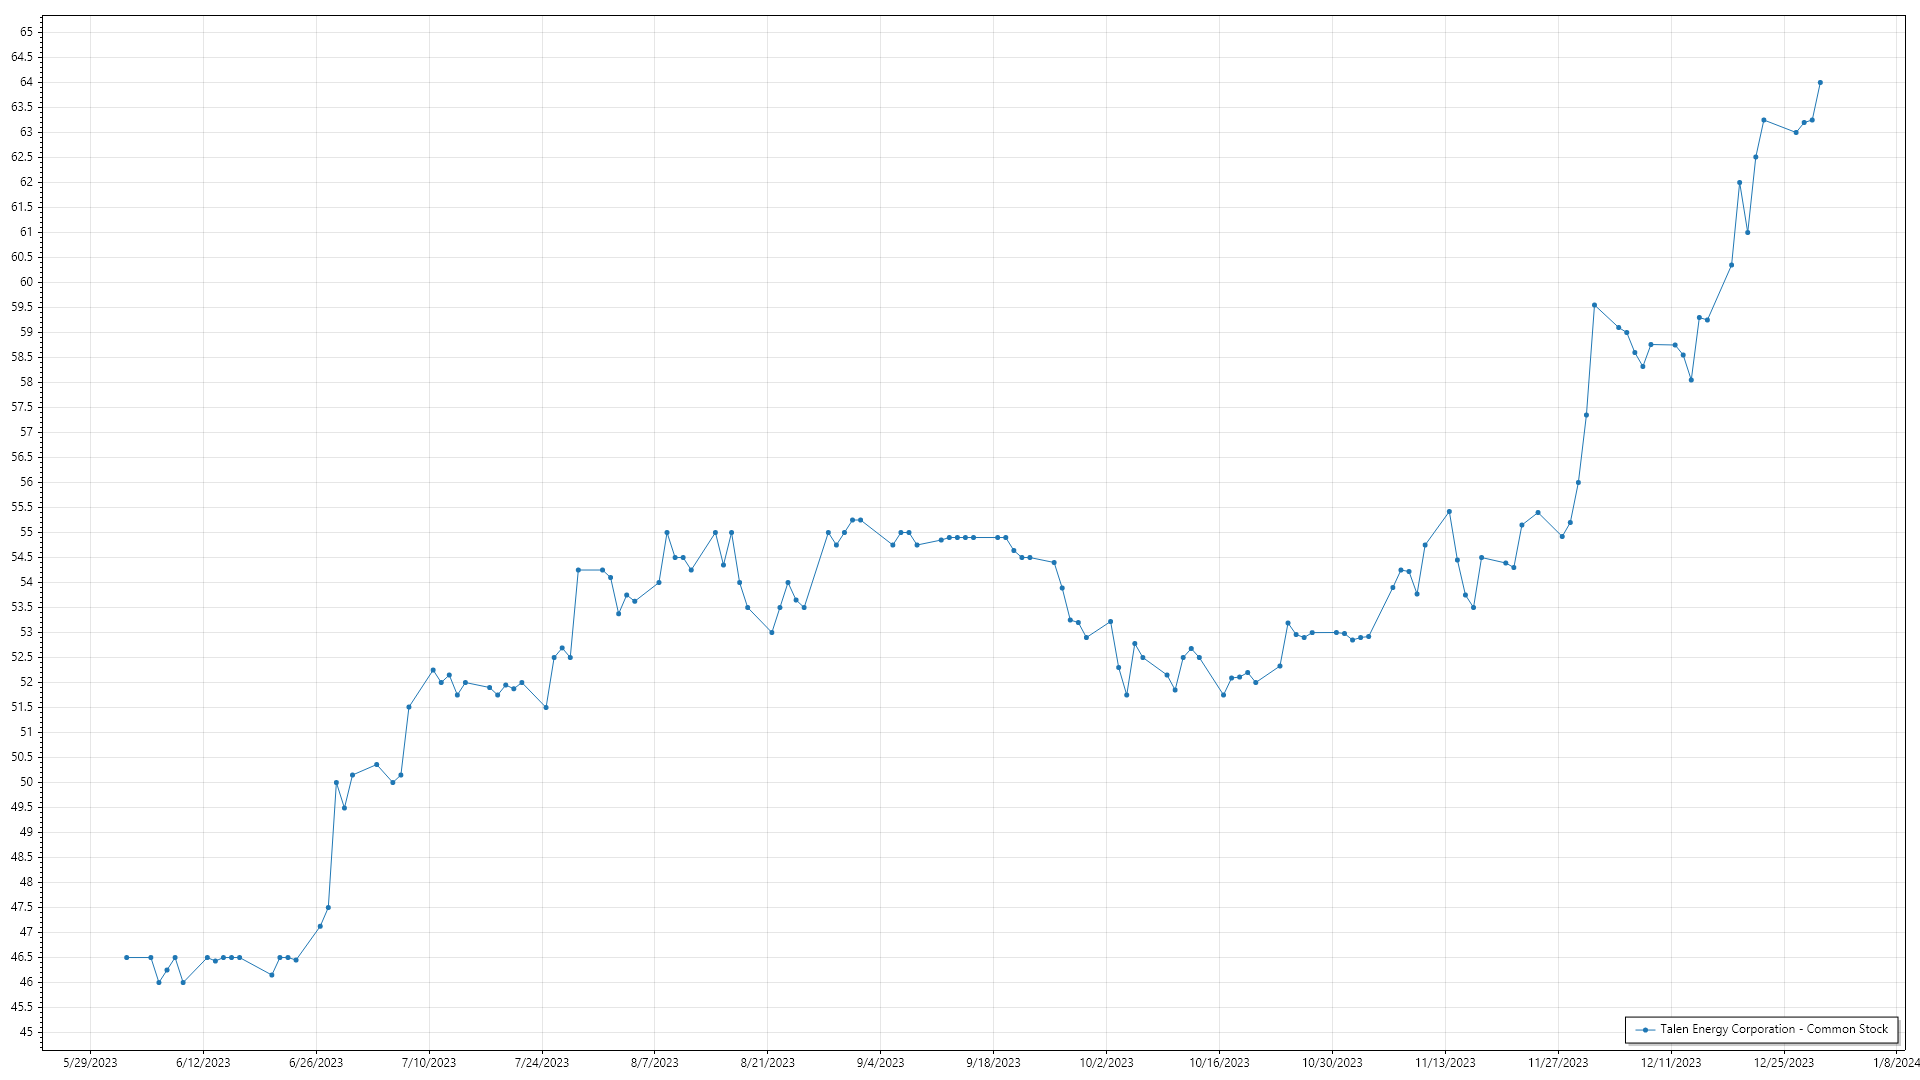1920x1080 pixels.
Task: Click the 6/26/2023 date axis label
Action: click(x=316, y=1063)
